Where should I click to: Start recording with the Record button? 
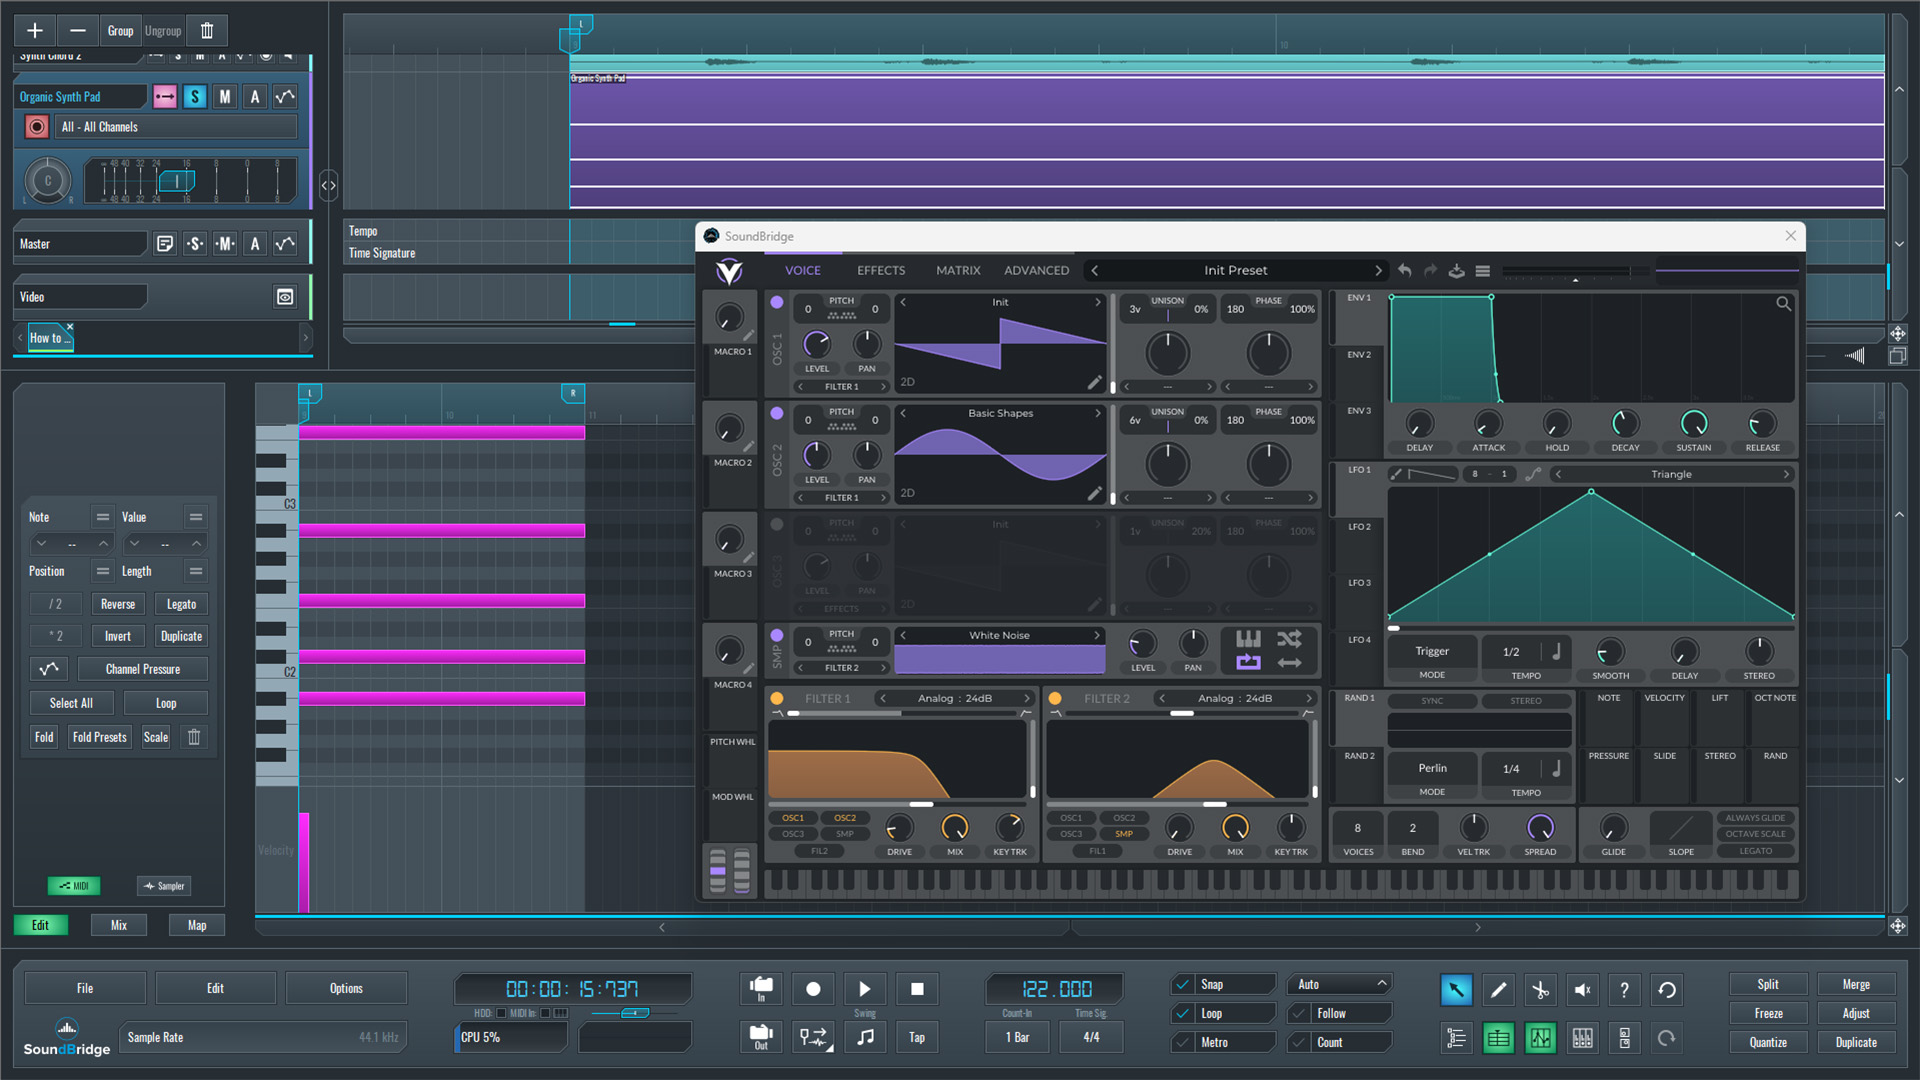click(813, 989)
